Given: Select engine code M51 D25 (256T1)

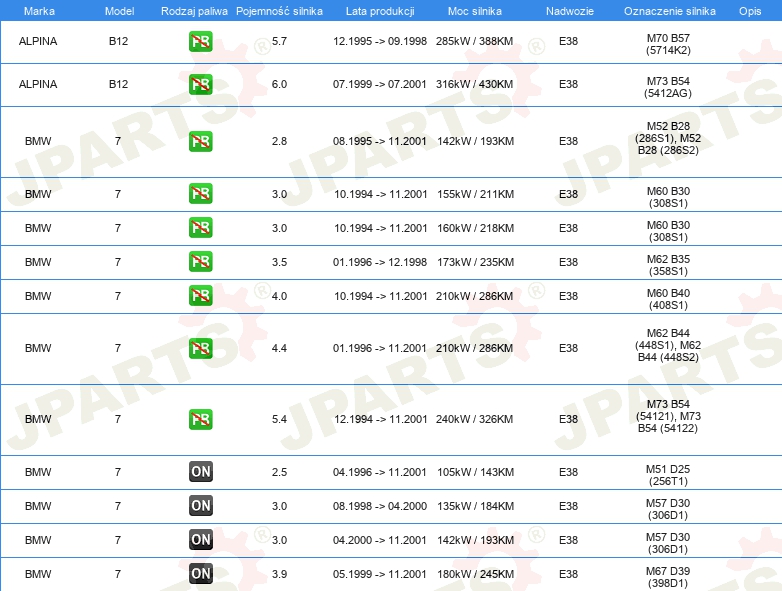Looking at the screenshot, I should pos(668,475).
